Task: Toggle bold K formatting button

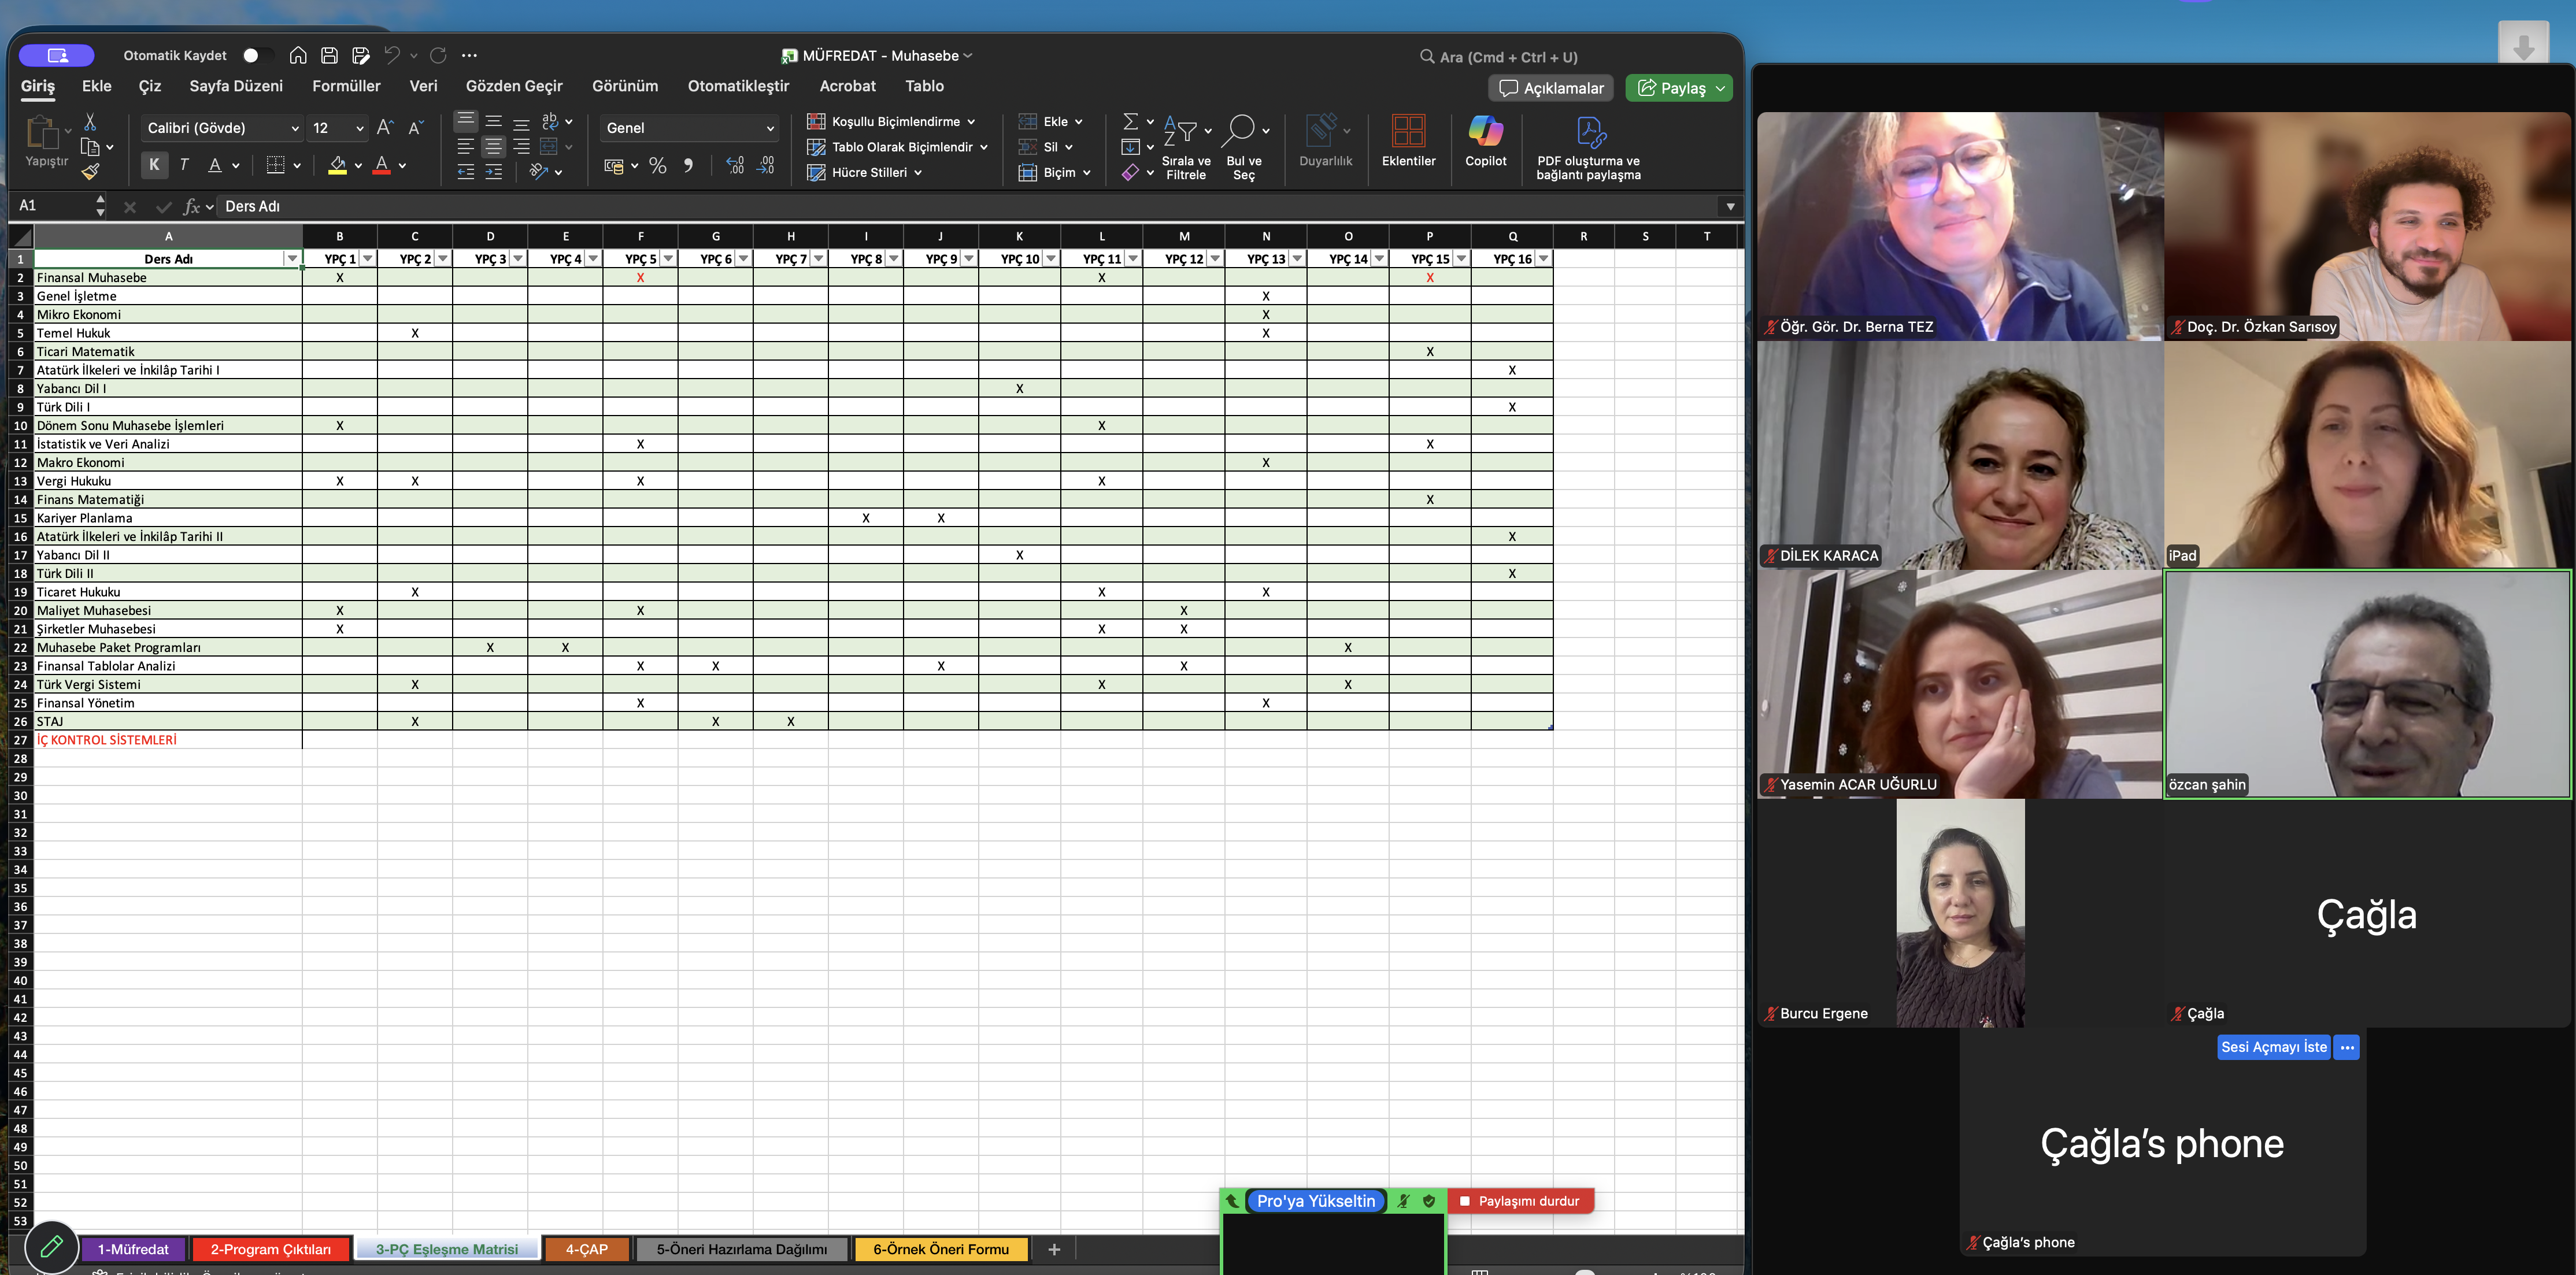Action: tap(154, 165)
